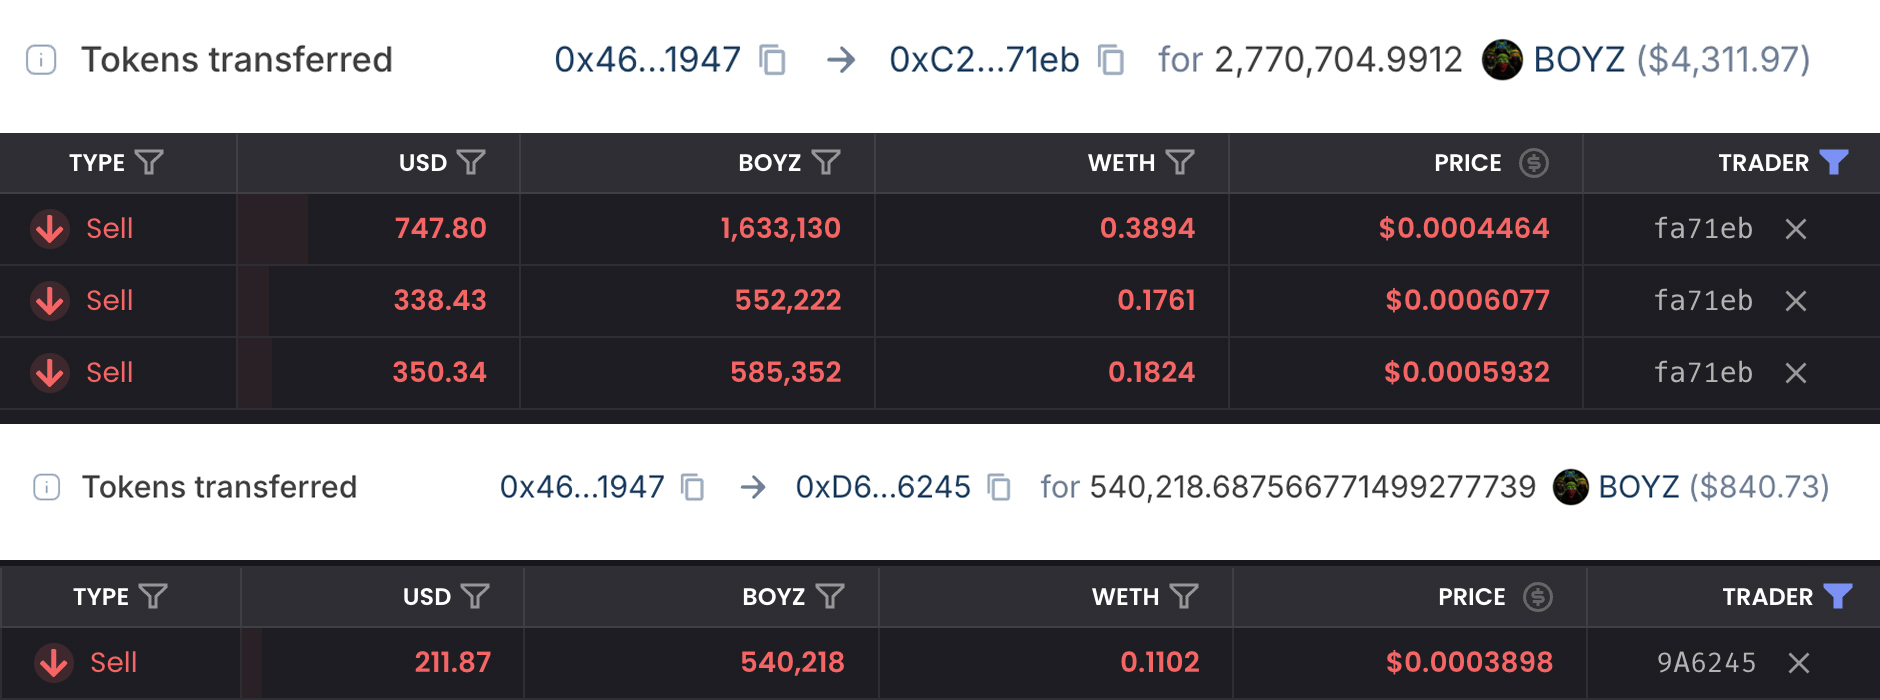Click info icon beside first Tokens transferred

41,60
